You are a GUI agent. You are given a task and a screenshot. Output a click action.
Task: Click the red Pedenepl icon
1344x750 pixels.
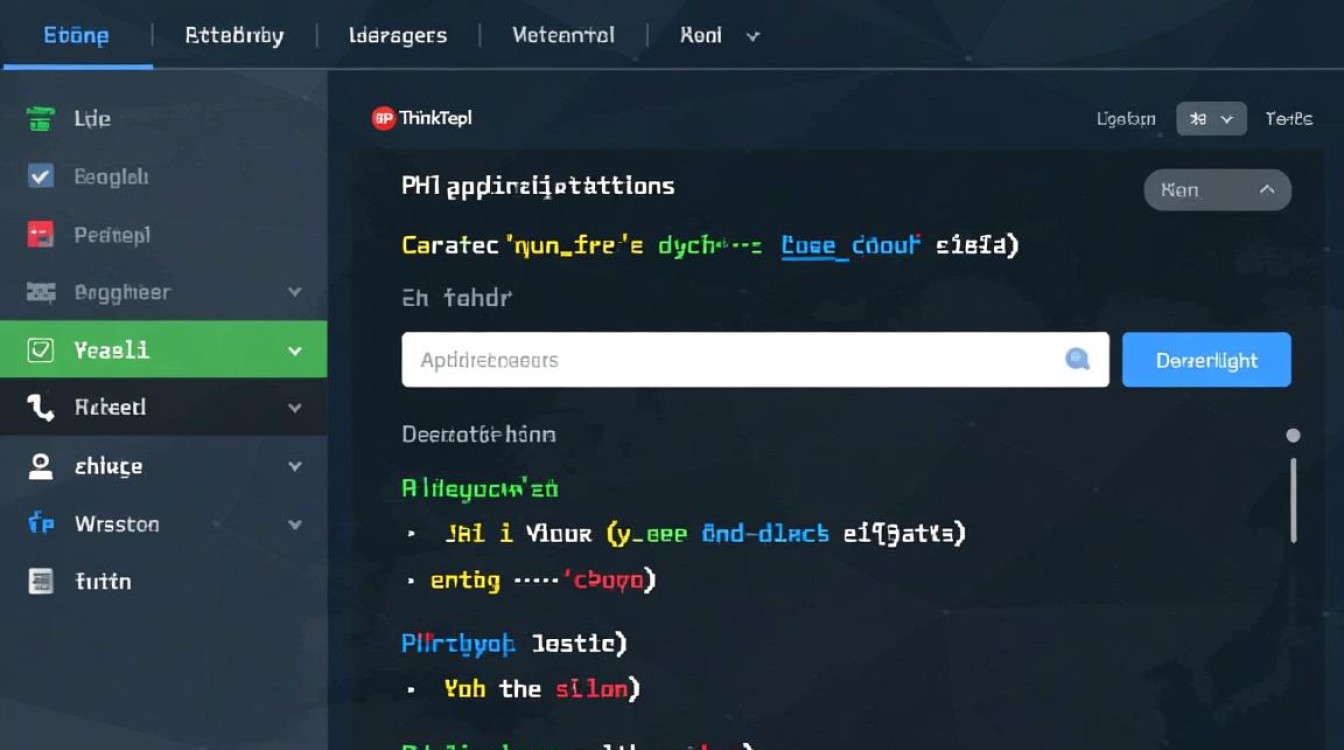(40, 235)
